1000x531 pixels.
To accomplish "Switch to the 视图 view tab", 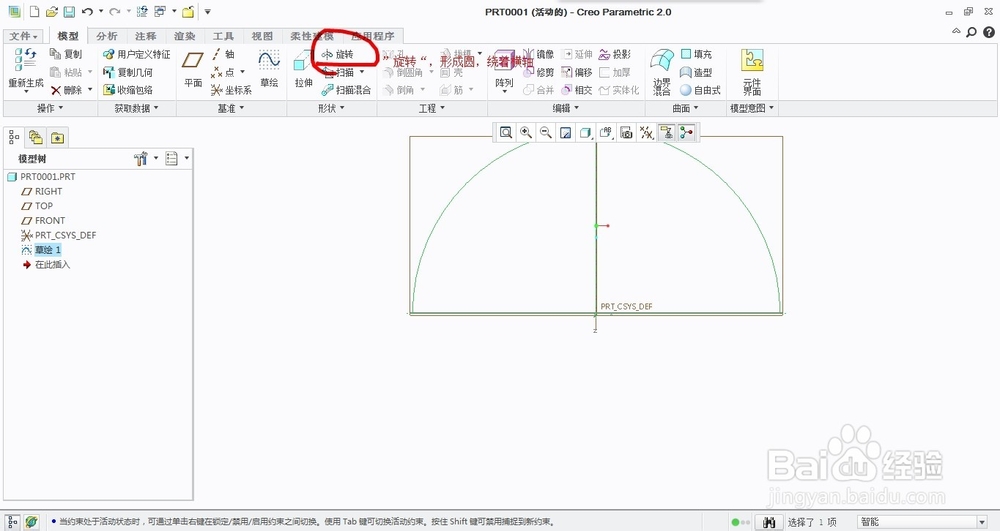I will [x=262, y=36].
